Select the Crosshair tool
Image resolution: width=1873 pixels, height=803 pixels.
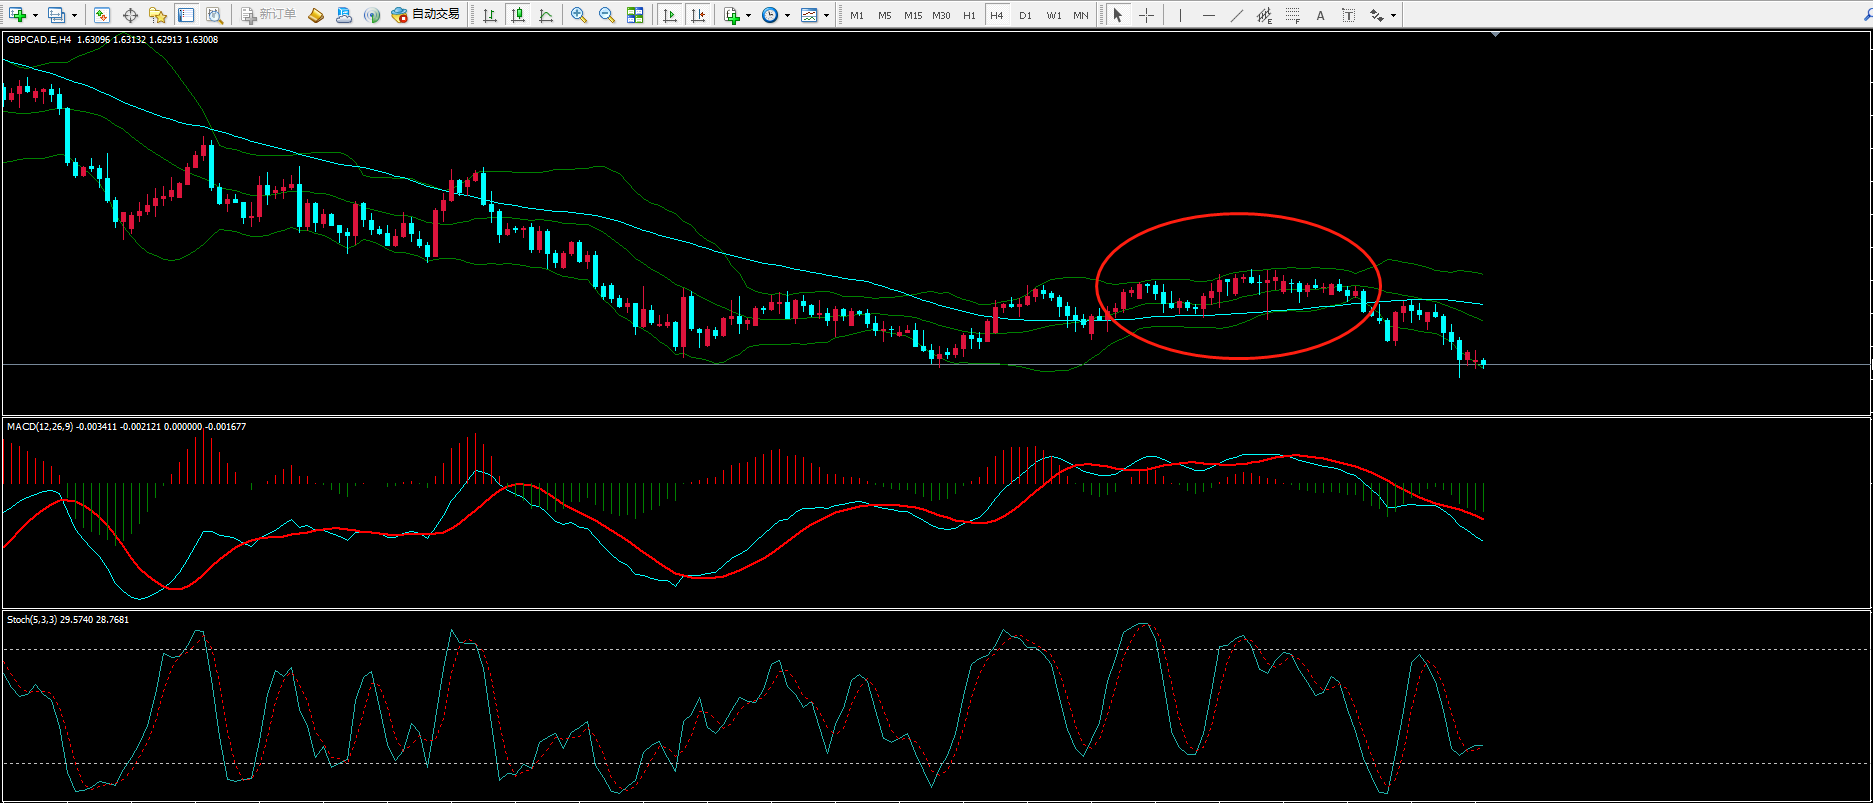(x=1146, y=15)
